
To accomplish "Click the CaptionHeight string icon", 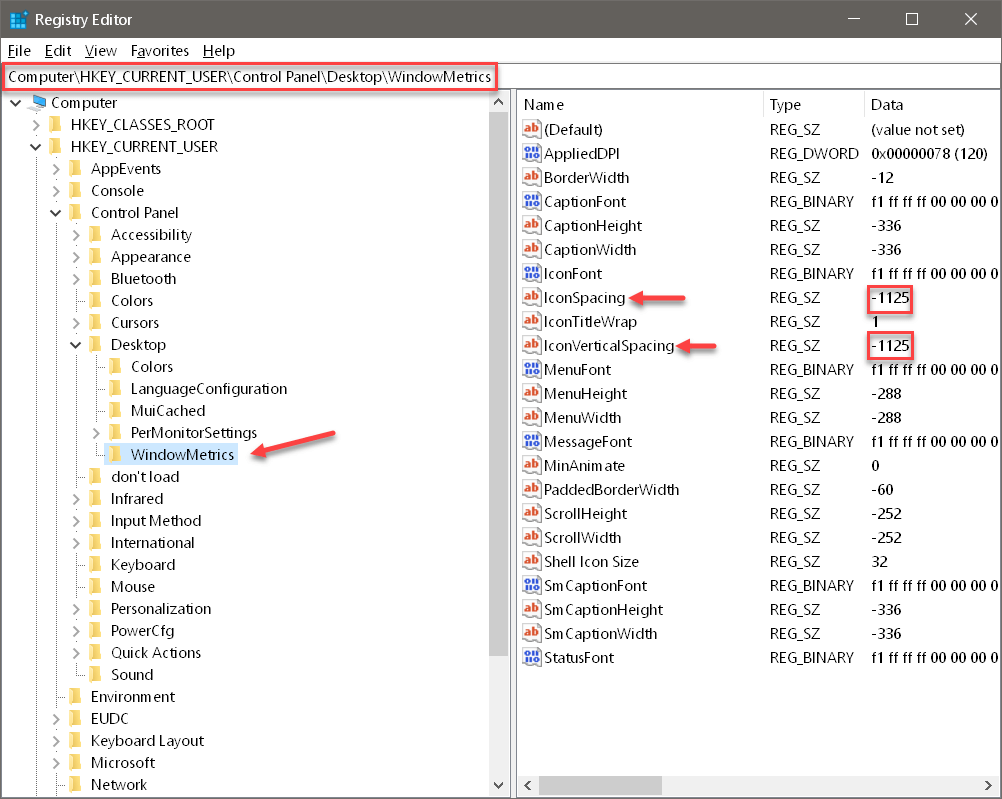I will pos(531,225).
